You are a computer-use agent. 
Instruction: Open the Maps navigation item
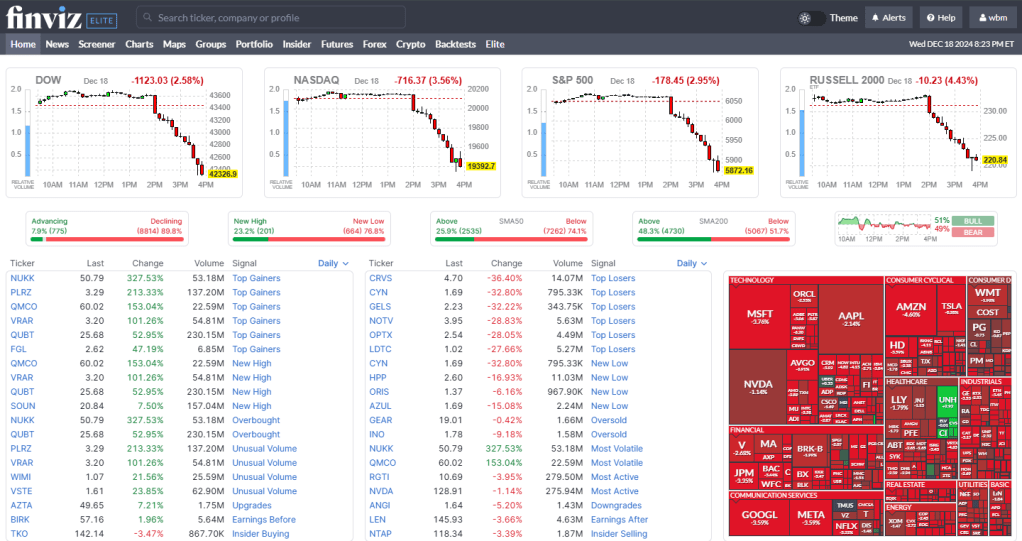point(174,44)
